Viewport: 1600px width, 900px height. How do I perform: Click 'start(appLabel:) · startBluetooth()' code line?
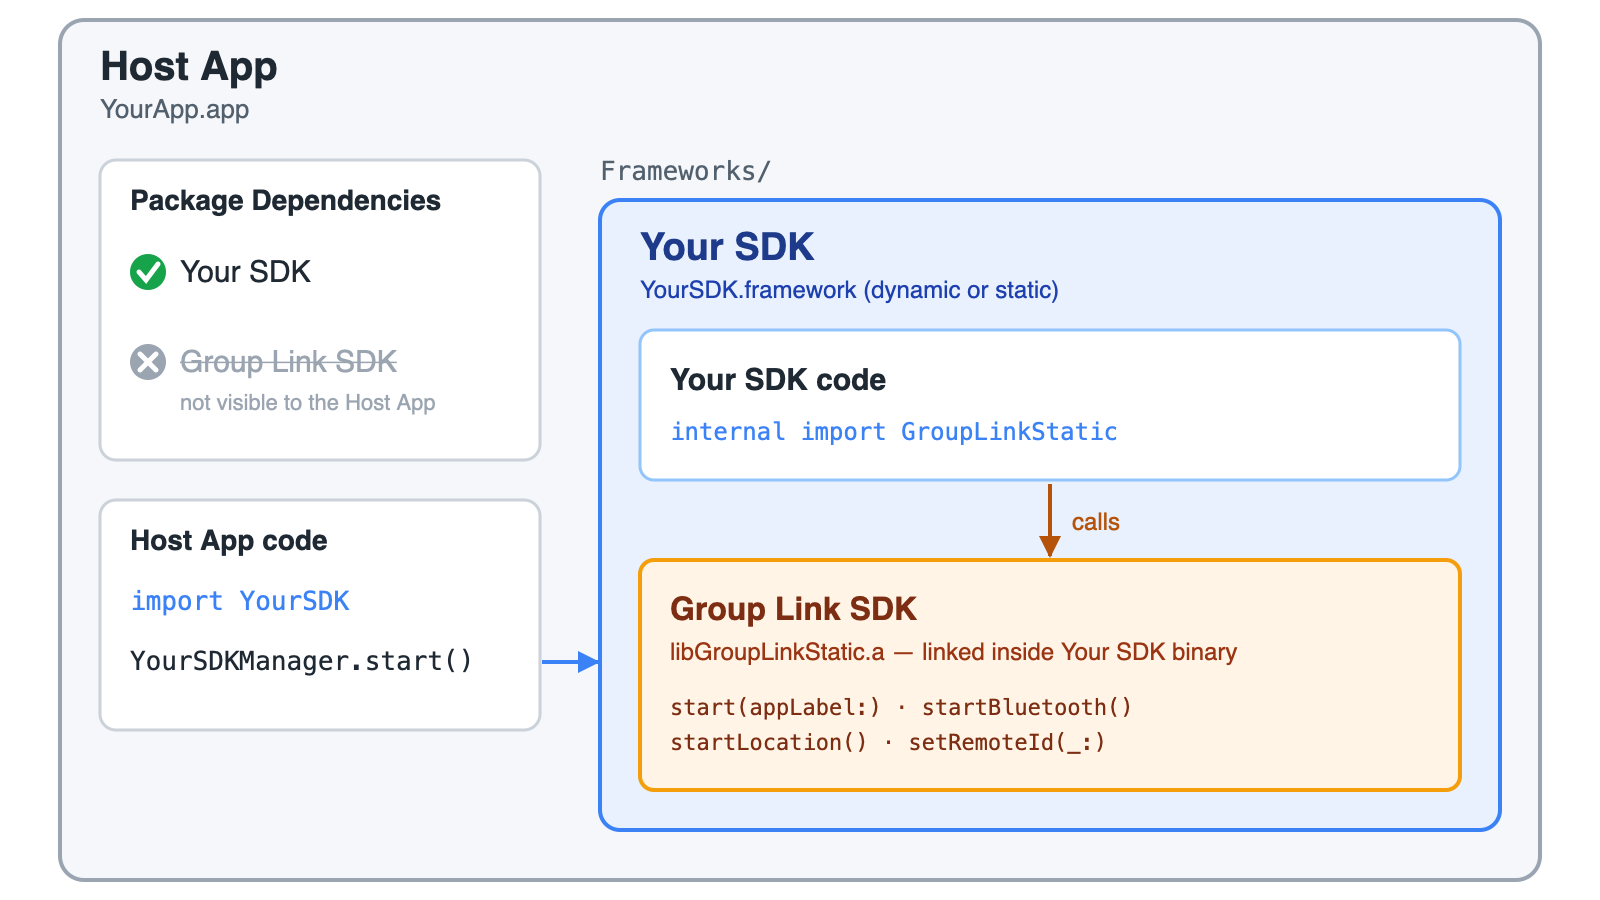(x=901, y=707)
